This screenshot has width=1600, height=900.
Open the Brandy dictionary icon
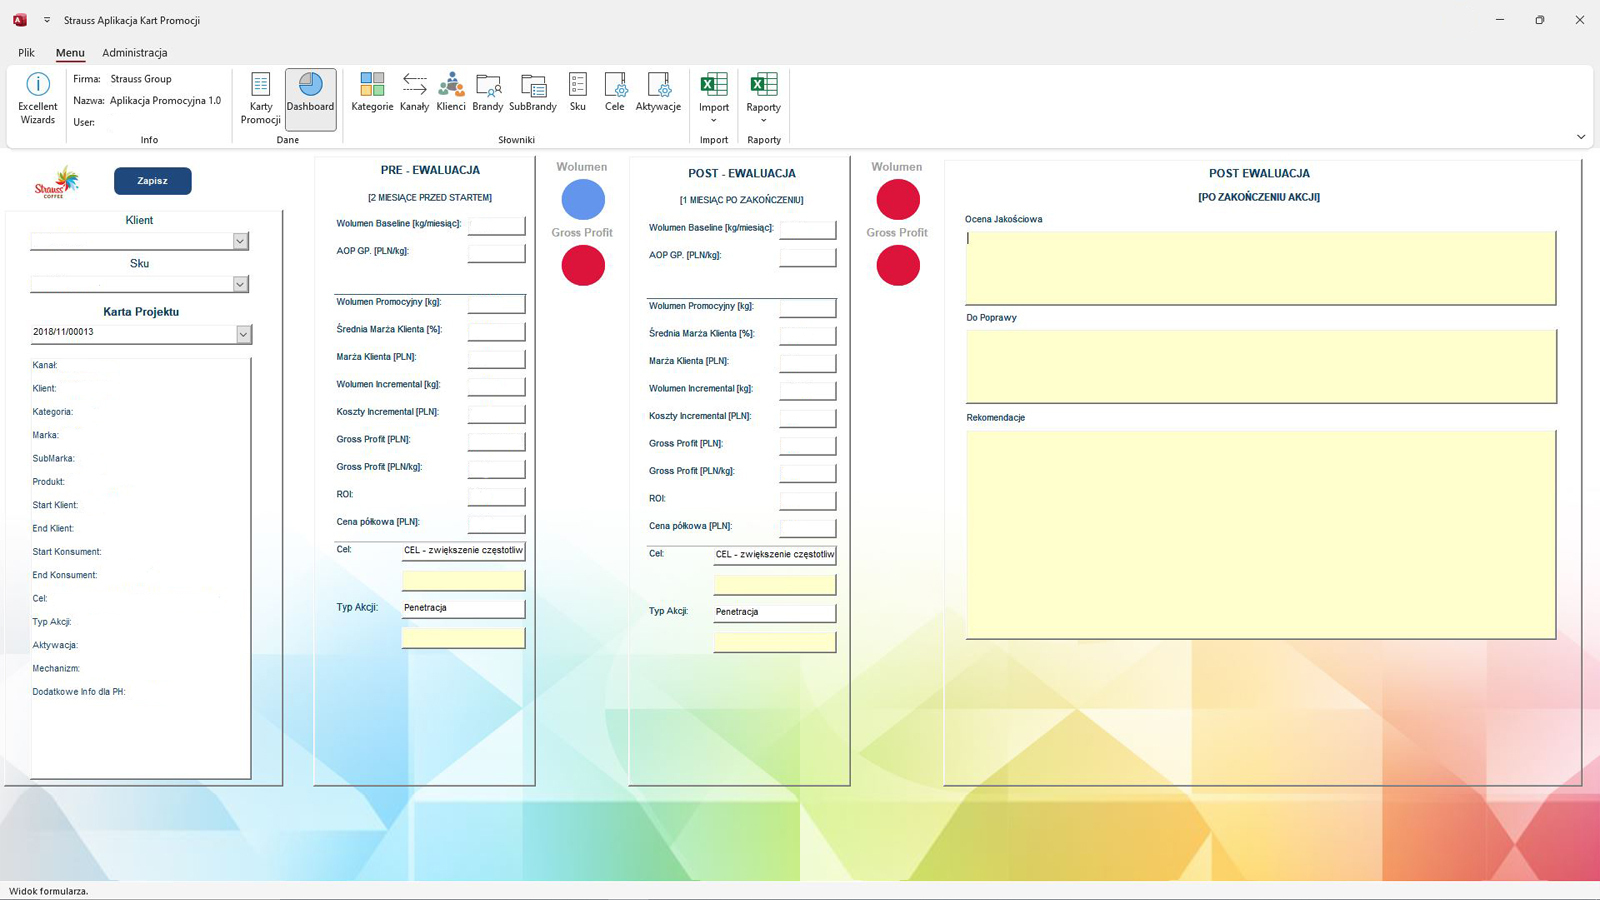click(x=488, y=92)
